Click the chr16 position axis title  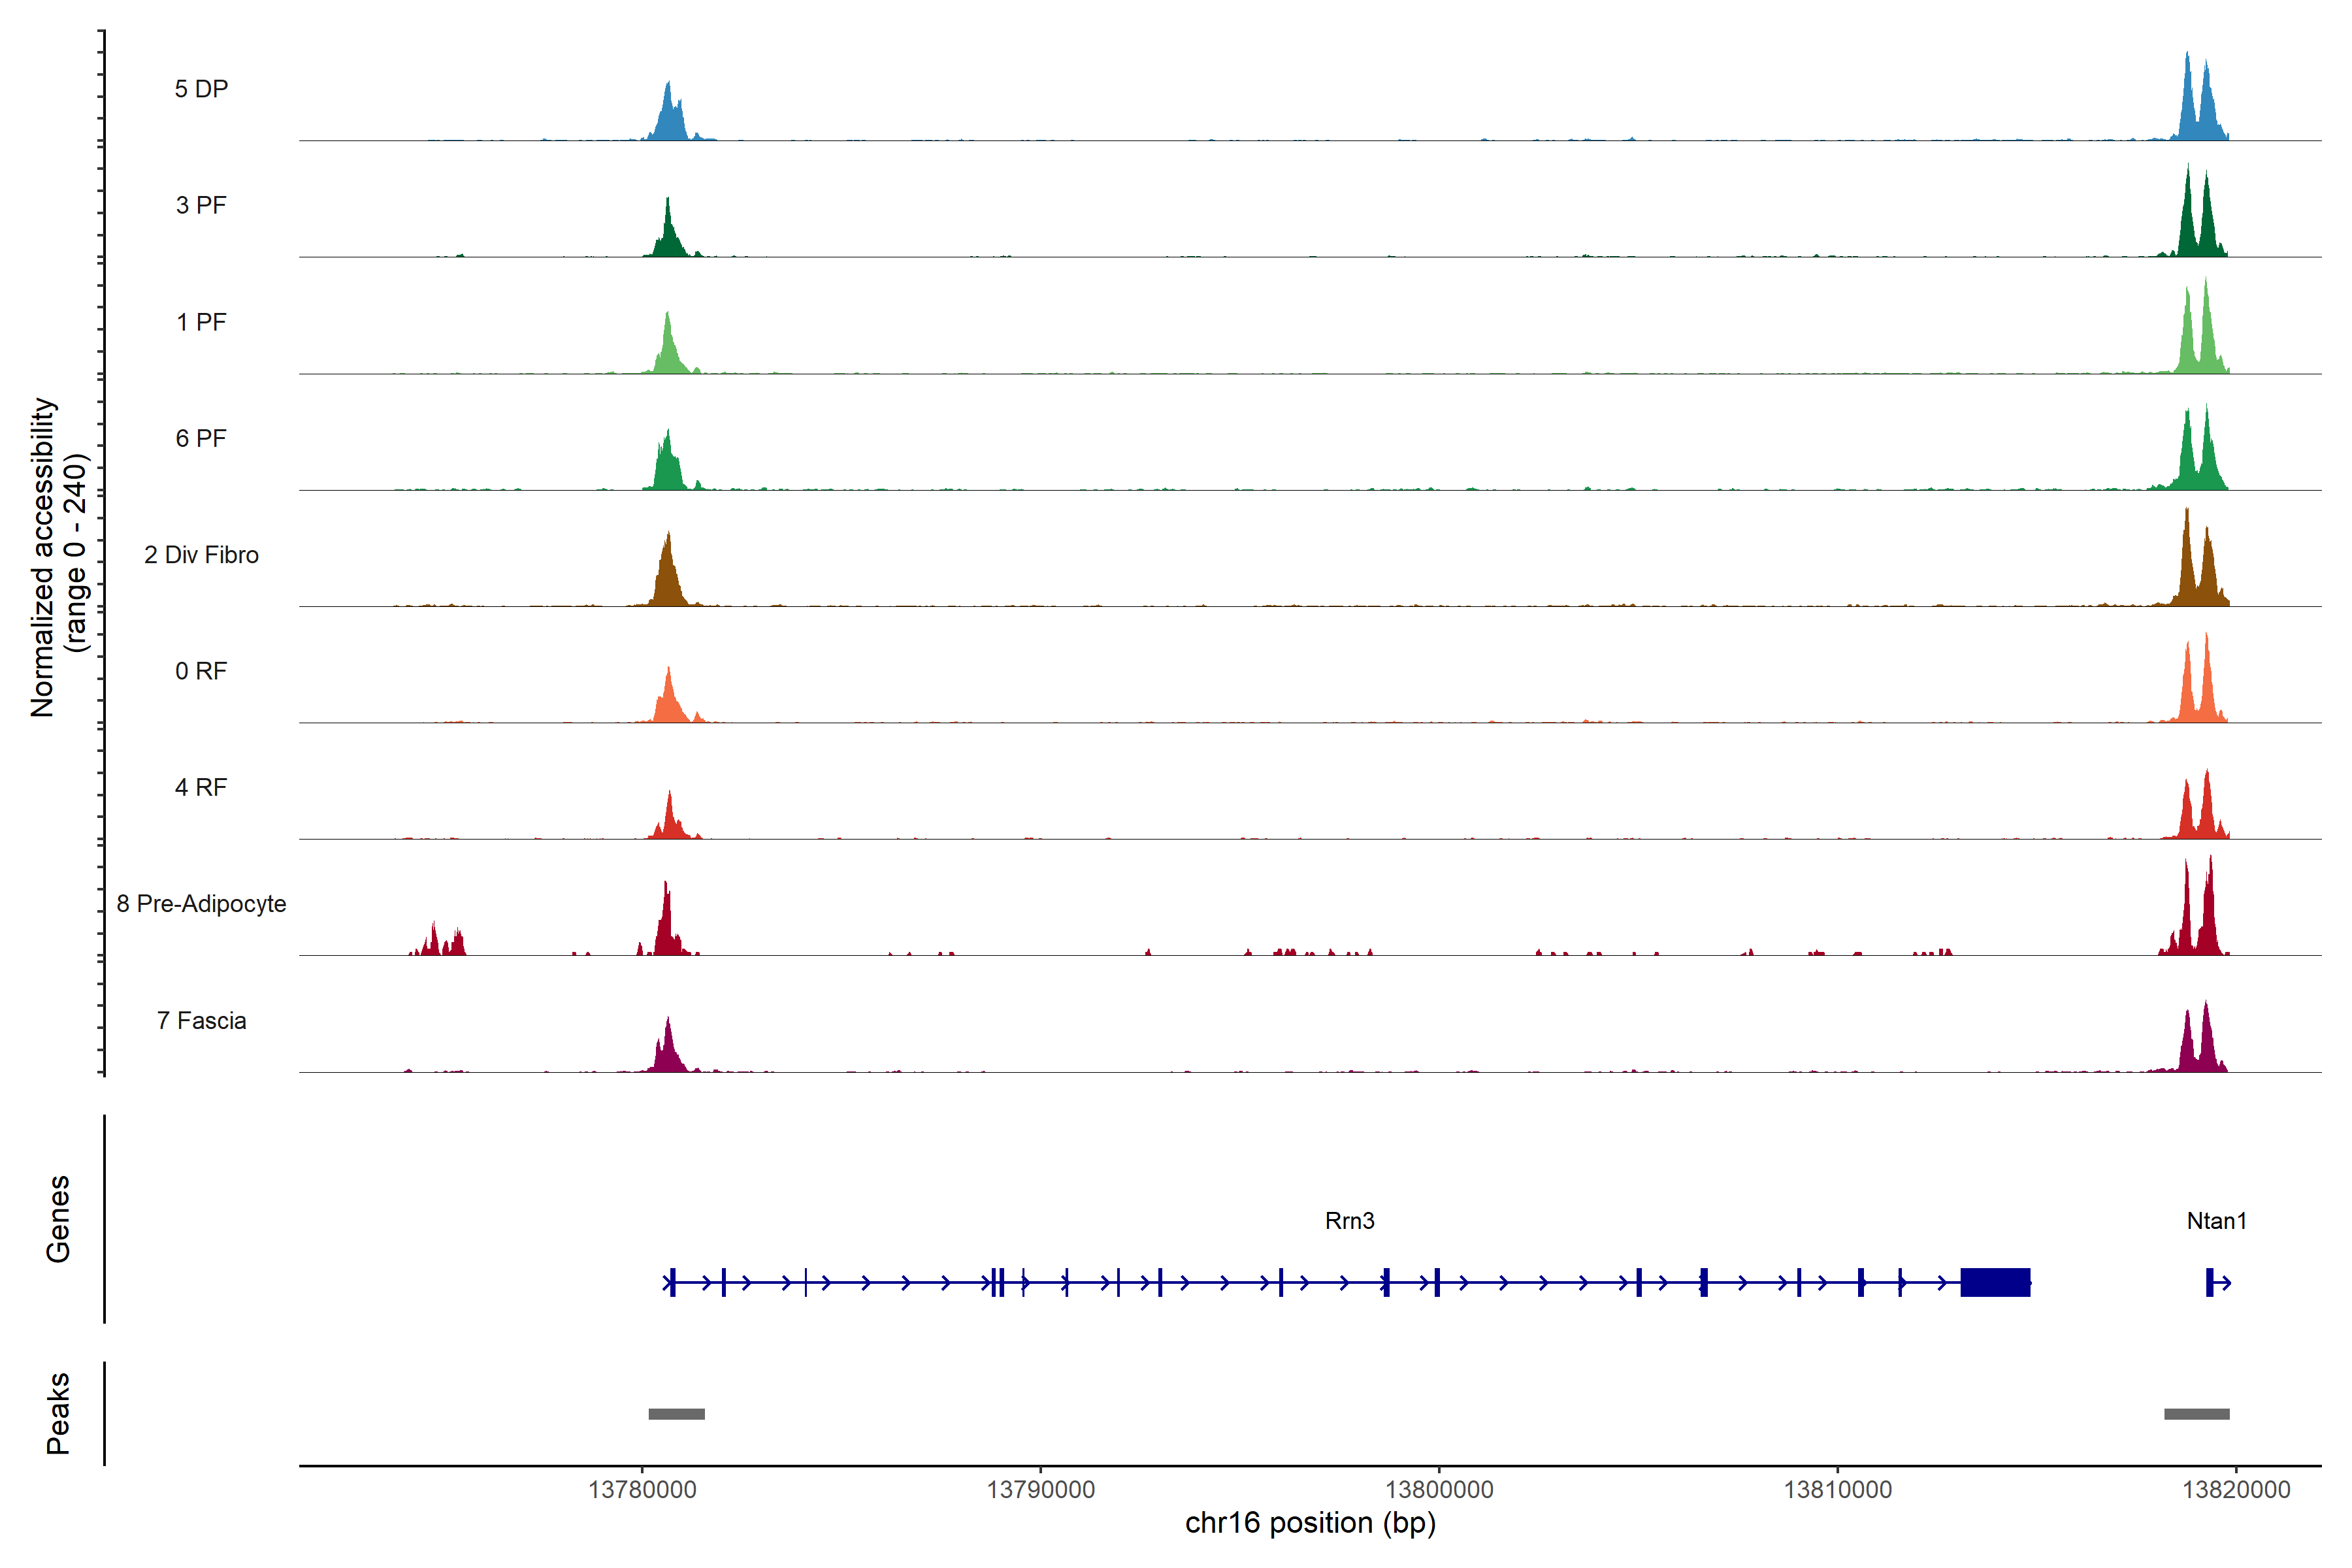coord(1310,1523)
